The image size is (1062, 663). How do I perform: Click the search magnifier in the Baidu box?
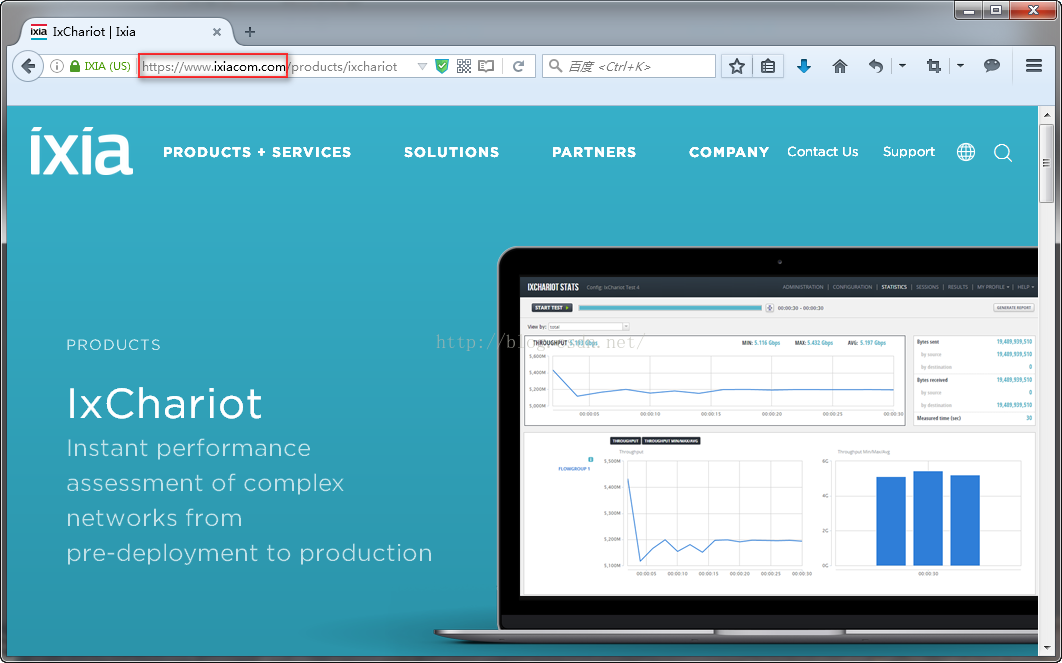tap(555, 66)
